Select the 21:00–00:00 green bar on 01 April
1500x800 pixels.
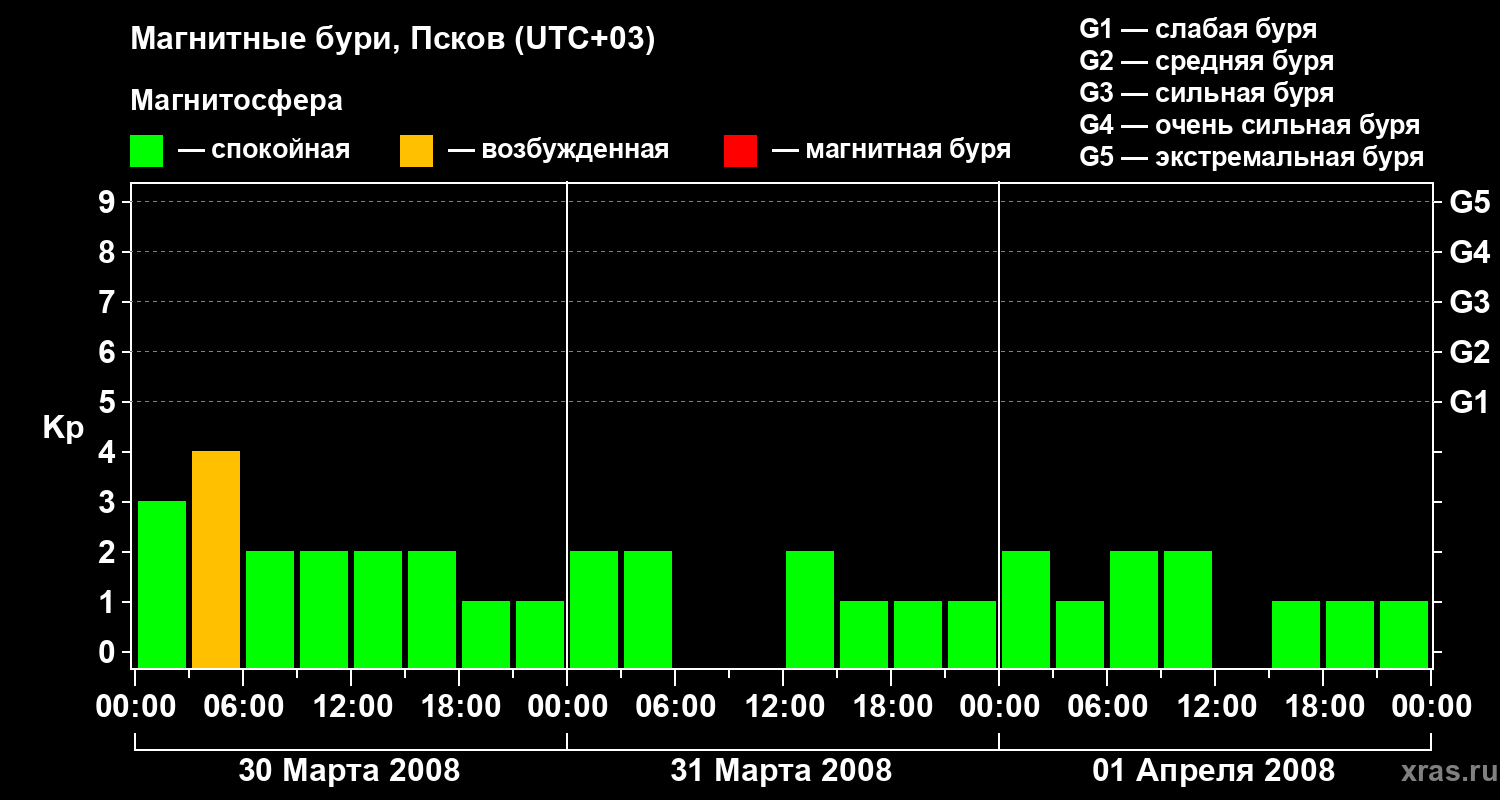[x=1404, y=634]
